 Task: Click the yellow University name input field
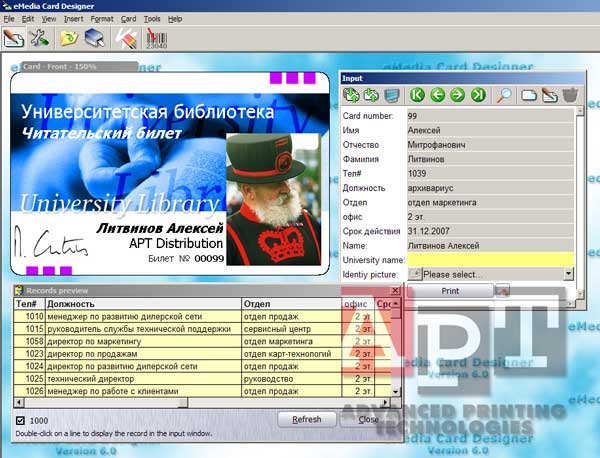coord(490,260)
